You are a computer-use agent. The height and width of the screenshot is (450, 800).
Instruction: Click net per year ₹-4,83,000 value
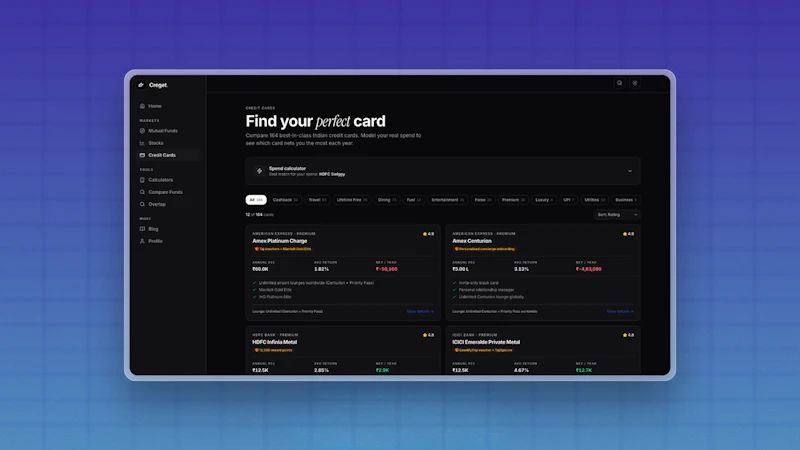[589, 269]
